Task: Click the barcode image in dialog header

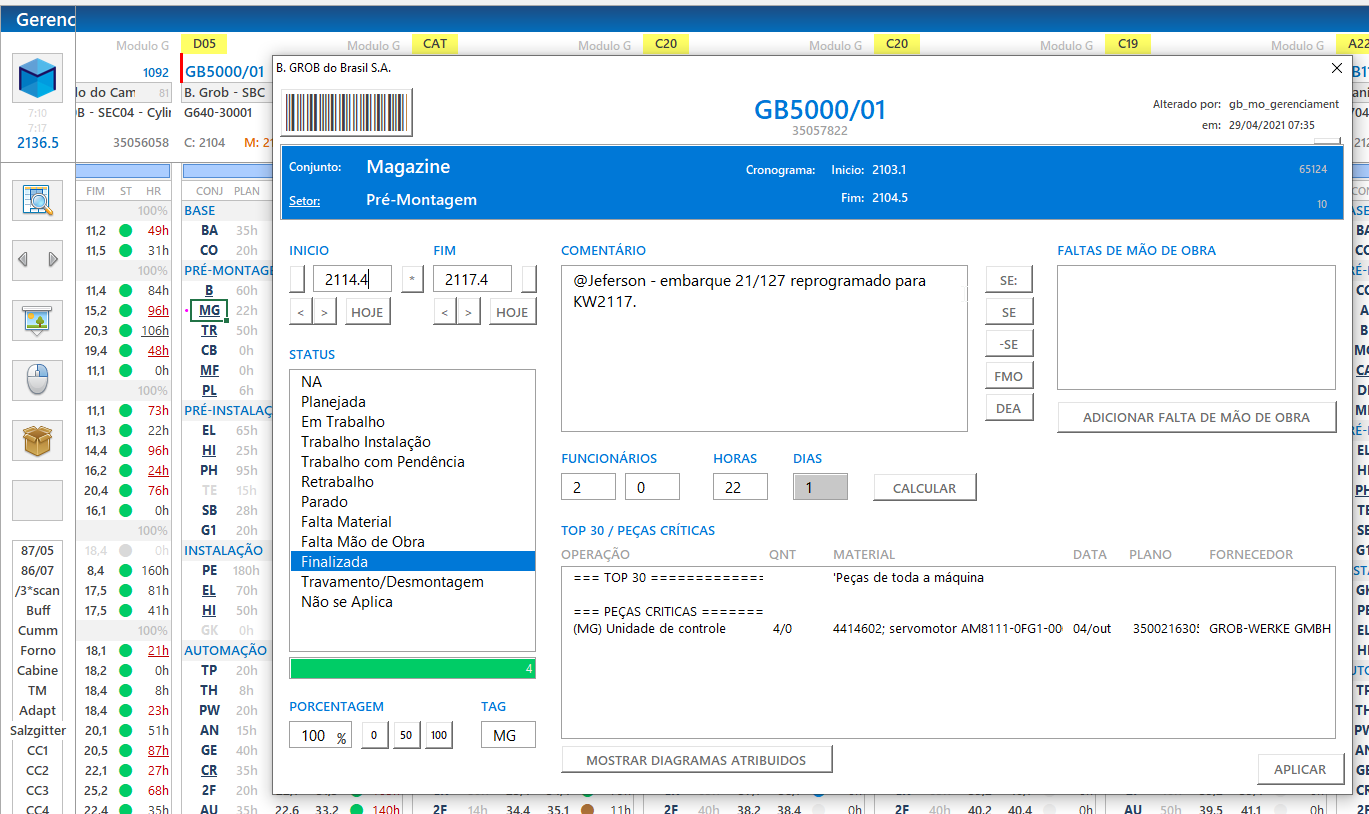Action: 346,112
